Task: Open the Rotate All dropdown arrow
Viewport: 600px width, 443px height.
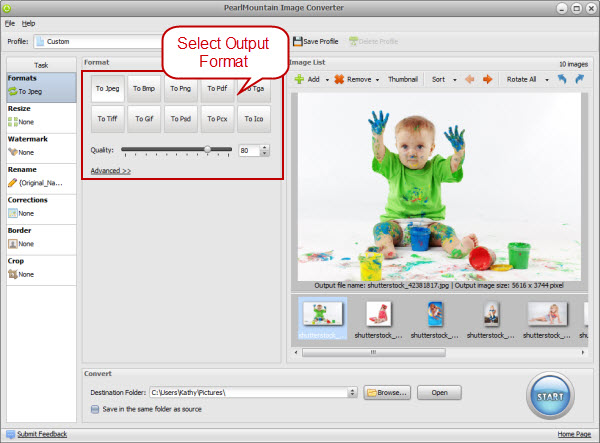Action: (x=547, y=80)
